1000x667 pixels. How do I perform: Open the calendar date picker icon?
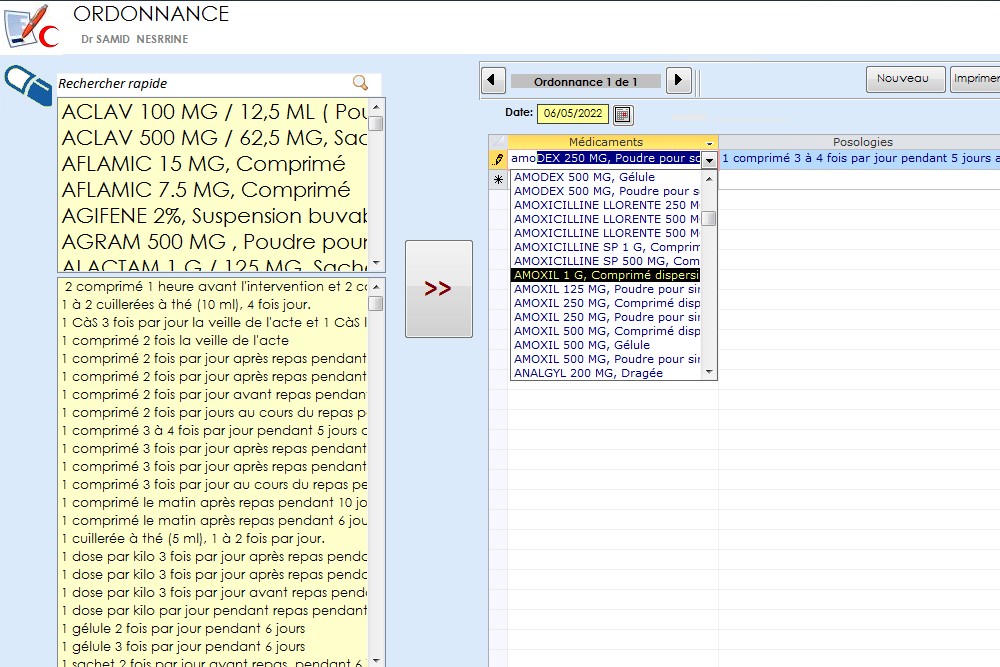(622, 114)
